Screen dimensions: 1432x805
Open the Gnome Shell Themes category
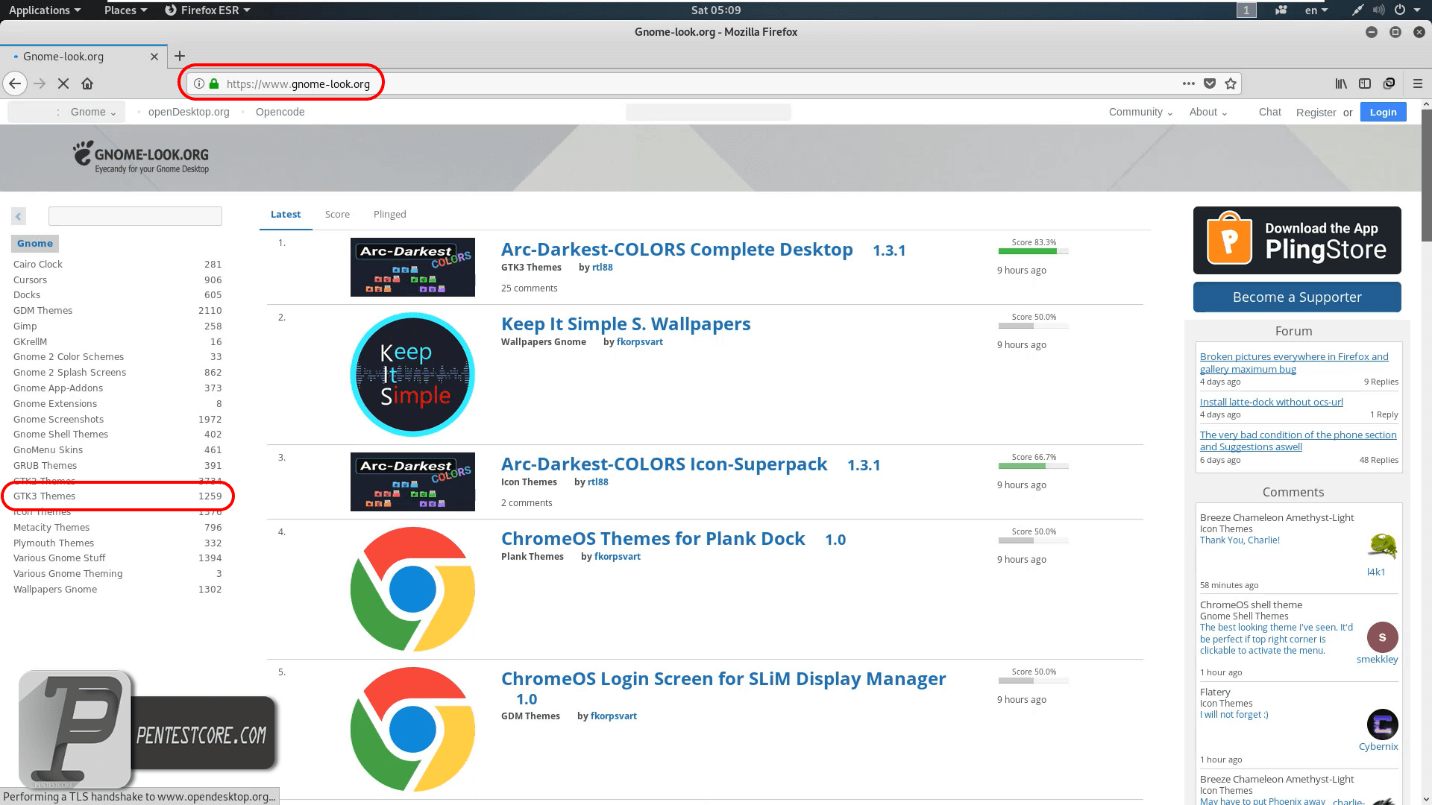click(61, 434)
